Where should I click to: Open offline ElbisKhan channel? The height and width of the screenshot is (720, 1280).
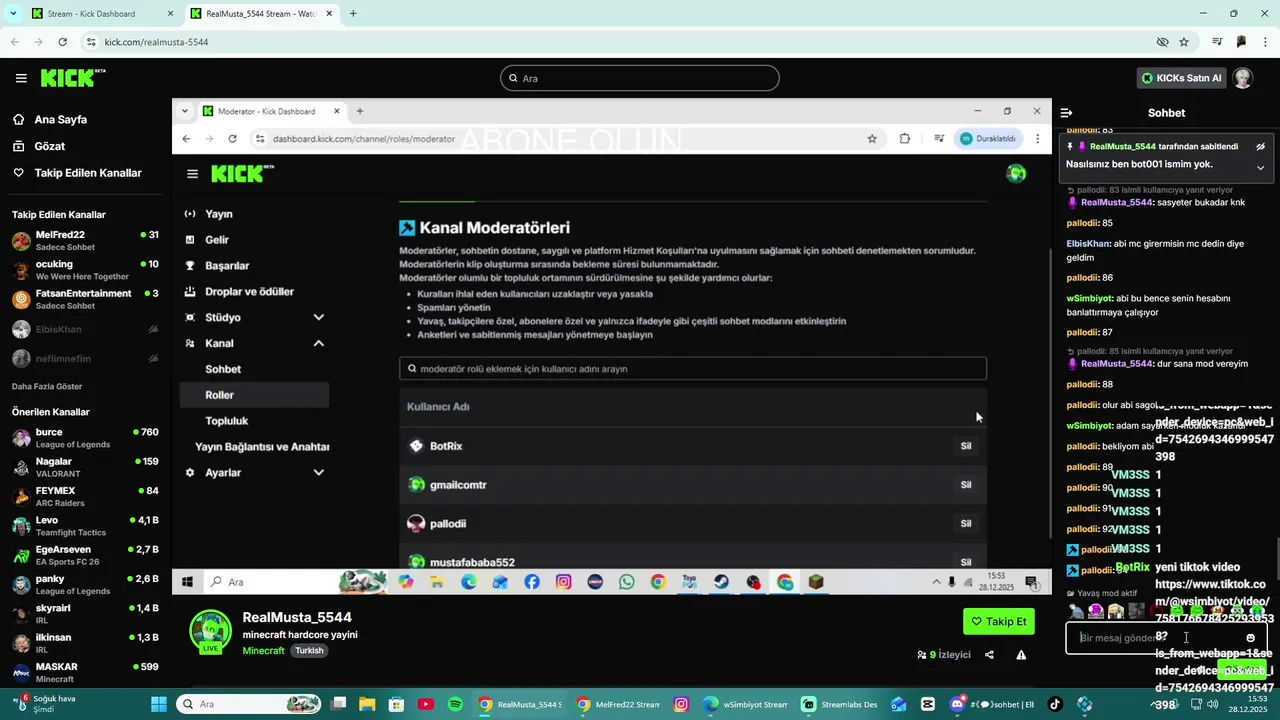click(85, 329)
